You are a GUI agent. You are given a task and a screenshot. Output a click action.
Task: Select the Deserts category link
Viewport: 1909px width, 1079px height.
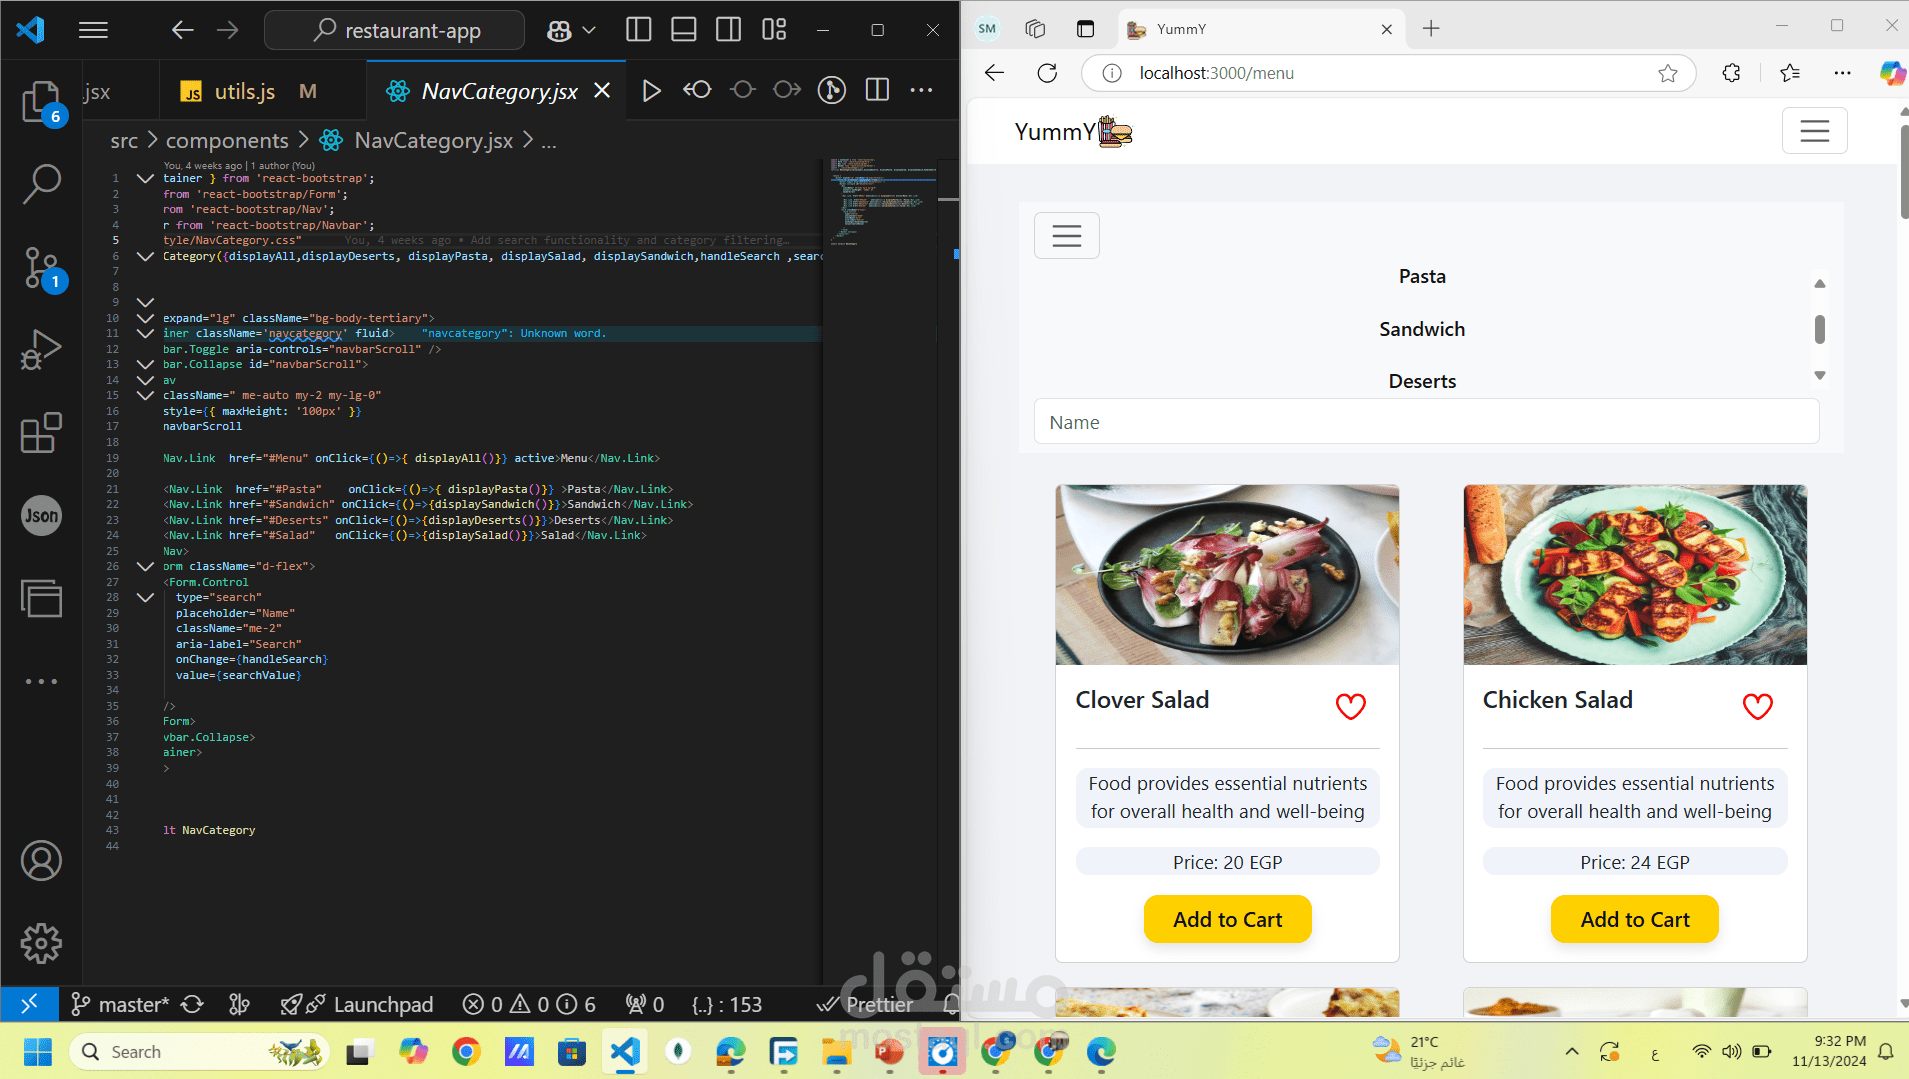(1422, 382)
